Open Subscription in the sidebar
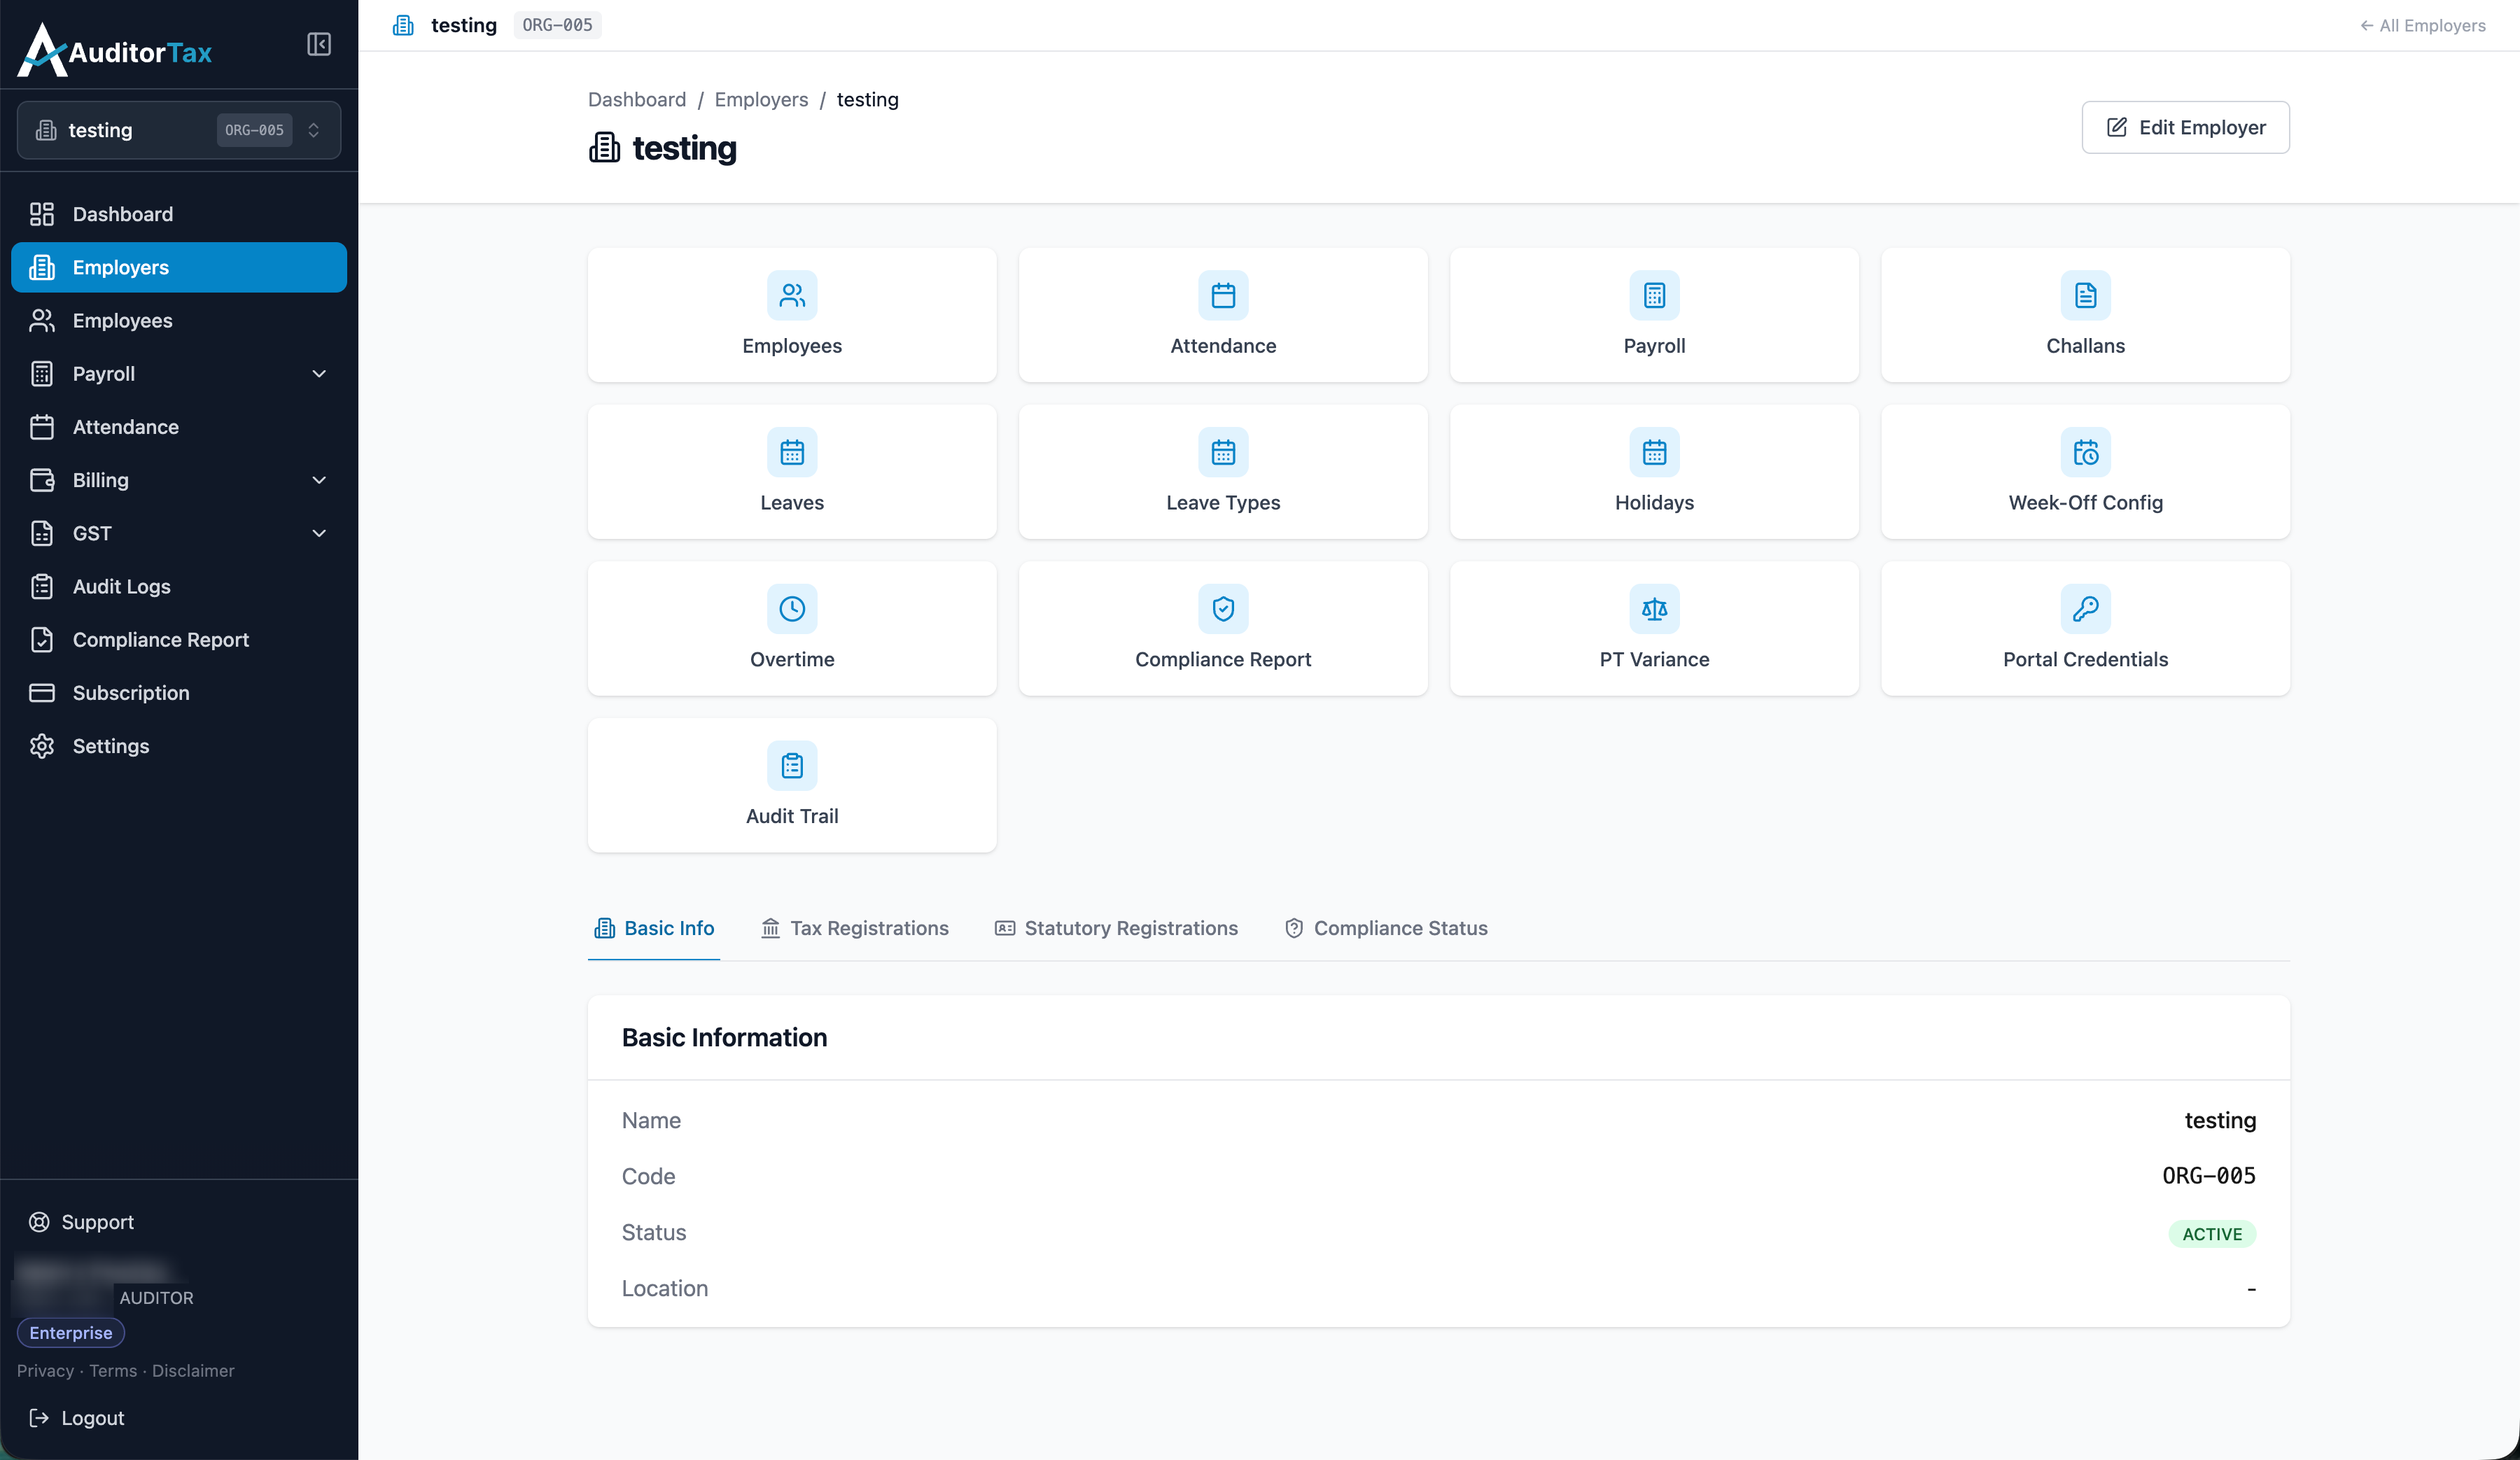This screenshot has width=2520, height=1460. pyautogui.click(x=179, y=693)
